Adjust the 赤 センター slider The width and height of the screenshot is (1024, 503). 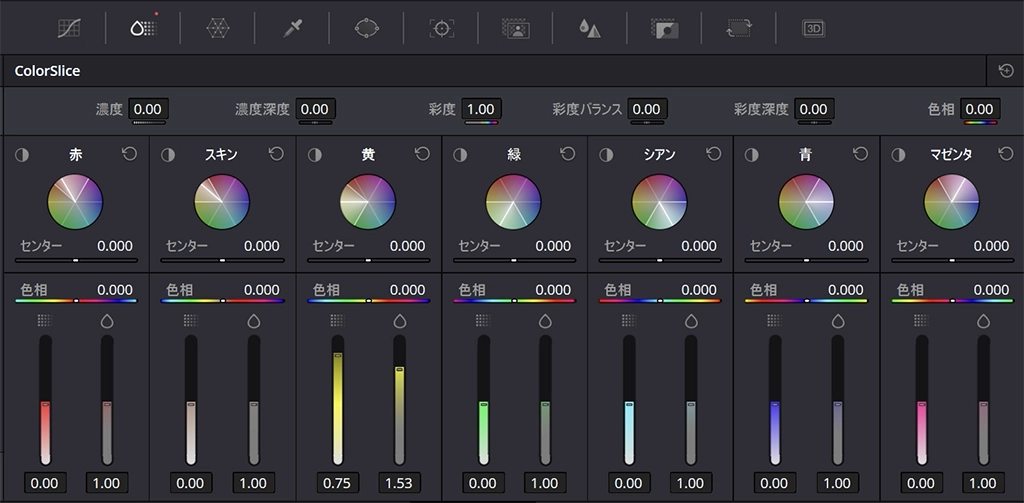(76, 260)
